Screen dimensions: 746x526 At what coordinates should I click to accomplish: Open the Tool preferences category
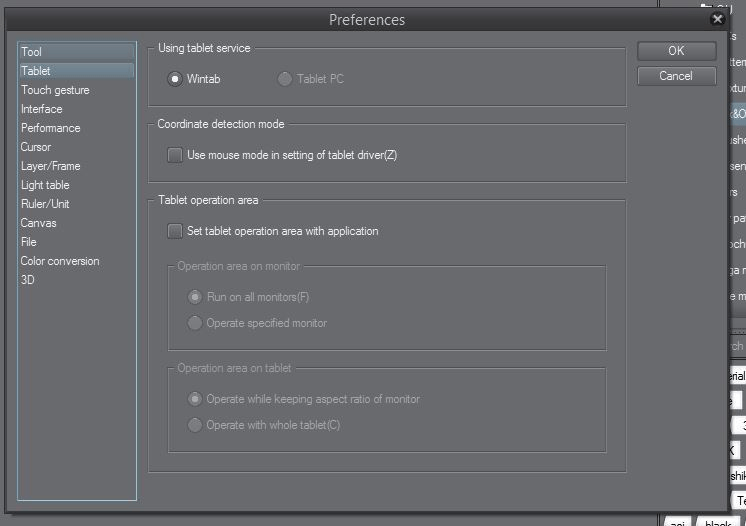point(32,52)
